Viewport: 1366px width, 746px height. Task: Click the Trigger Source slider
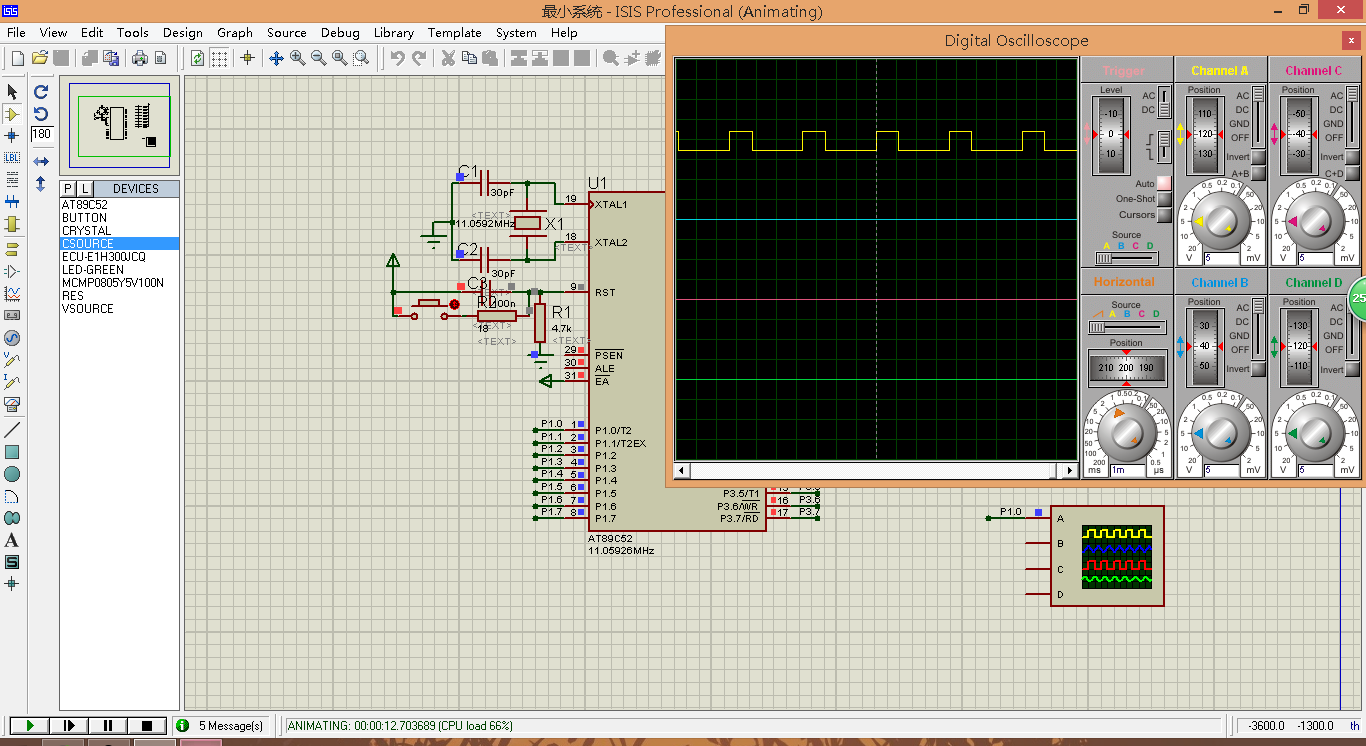coord(1128,257)
